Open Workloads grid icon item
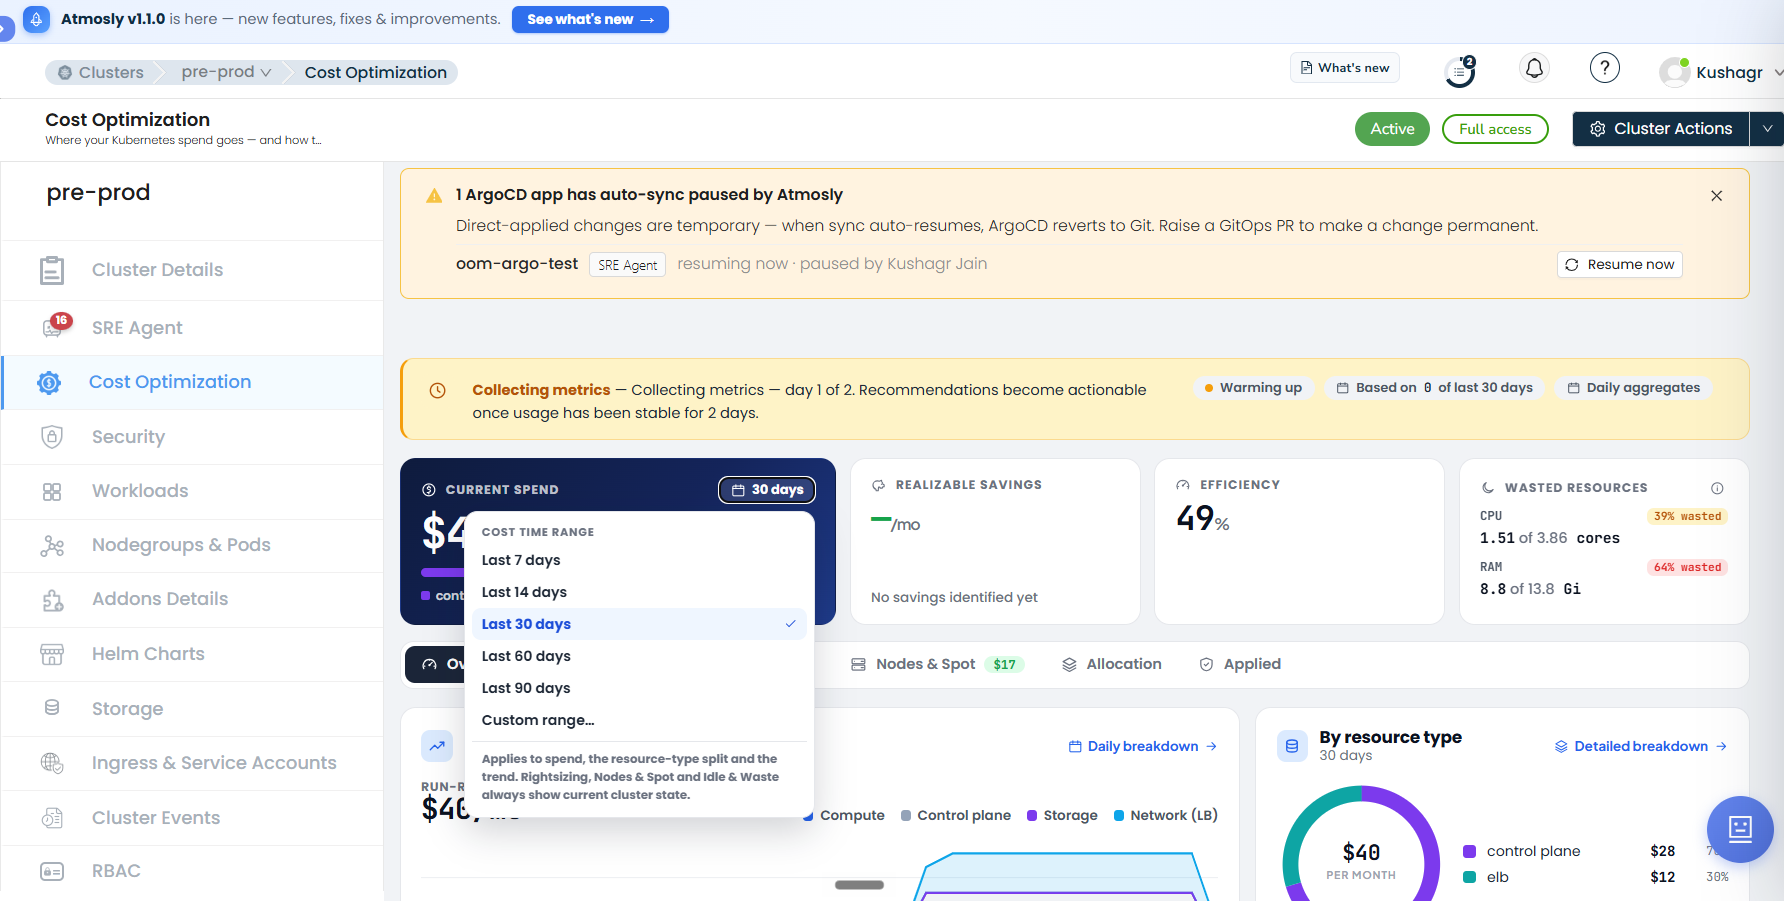Viewport: 1784px width, 901px height. pos(52,491)
